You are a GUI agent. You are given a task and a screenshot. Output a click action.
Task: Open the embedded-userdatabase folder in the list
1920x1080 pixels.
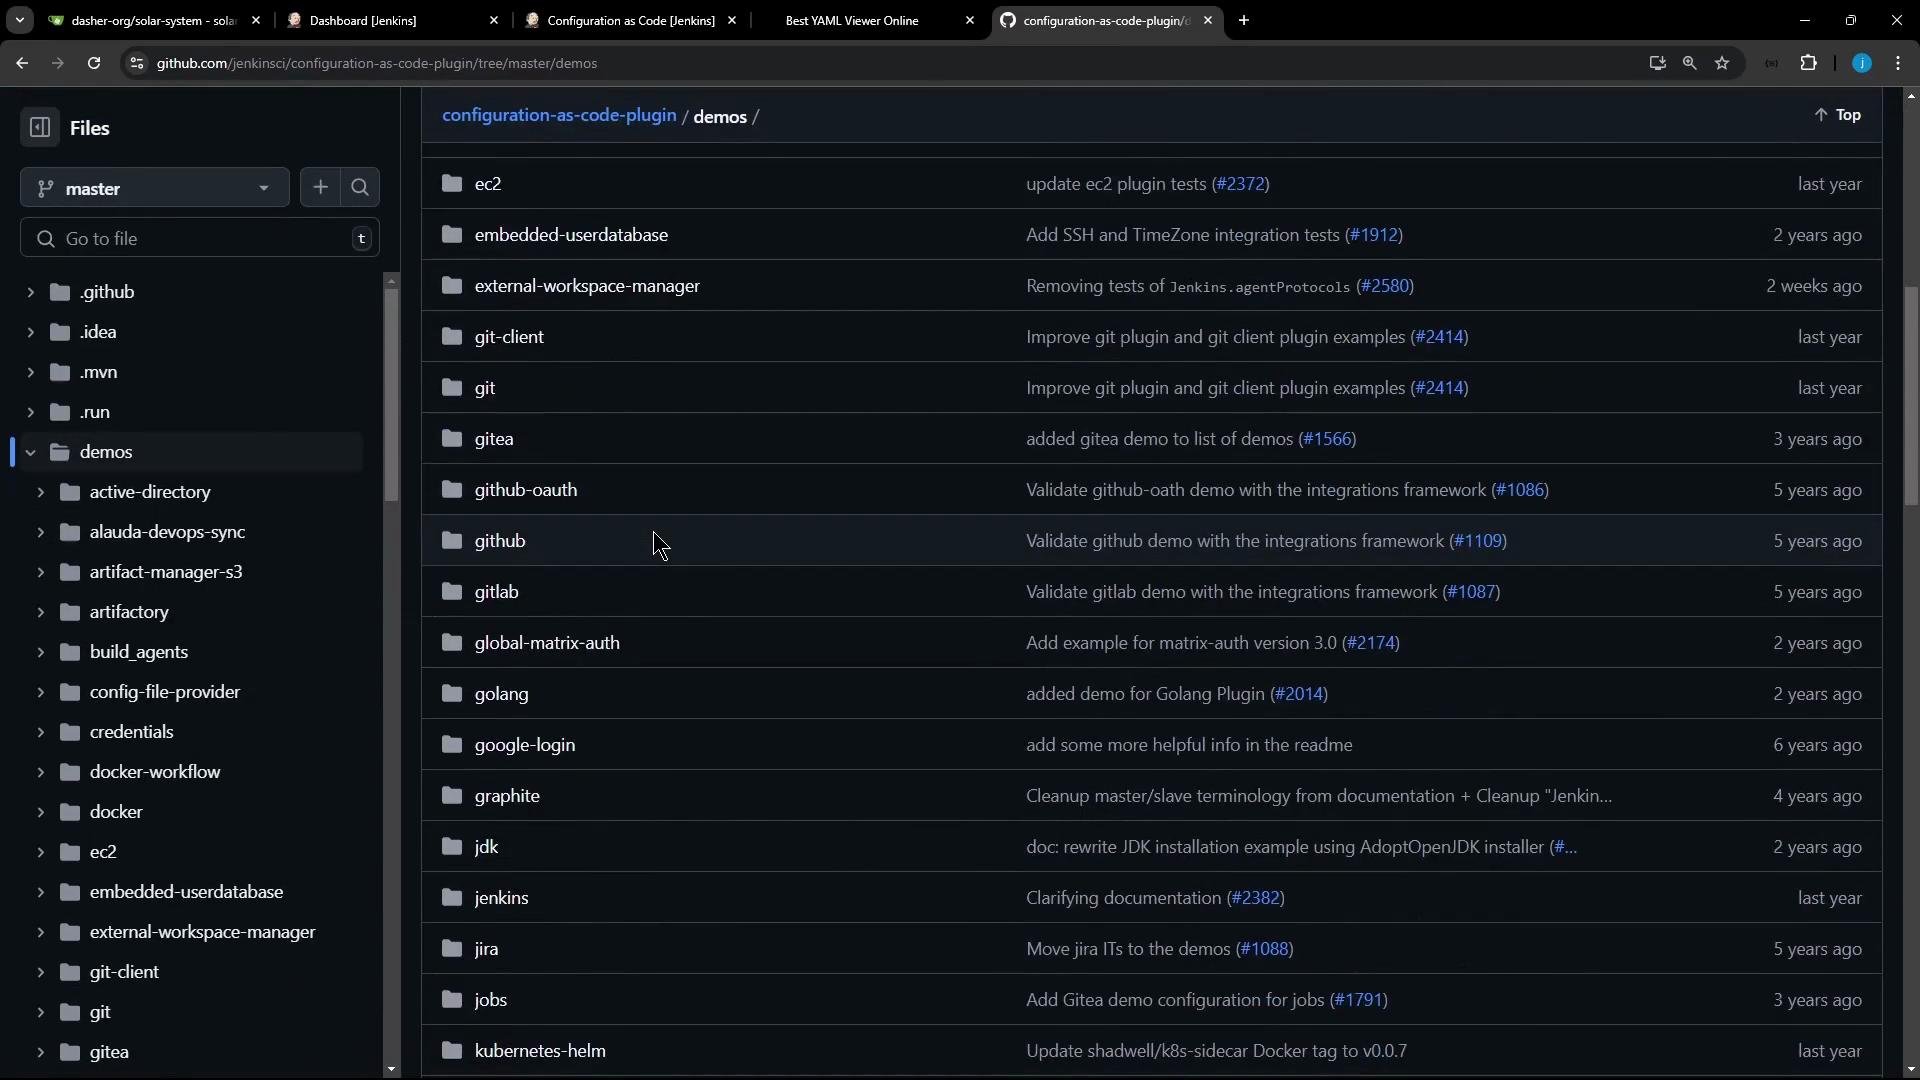[571, 235]
